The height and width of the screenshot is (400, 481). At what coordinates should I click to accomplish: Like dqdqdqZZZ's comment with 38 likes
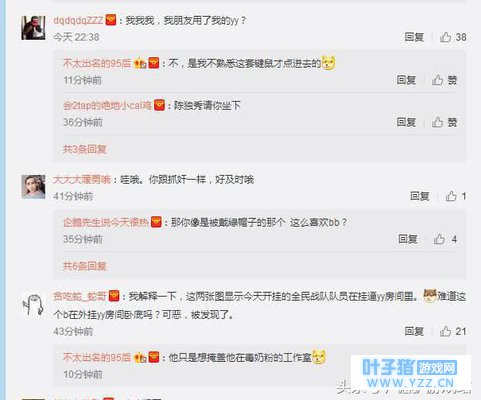click(x=453, y=37)
